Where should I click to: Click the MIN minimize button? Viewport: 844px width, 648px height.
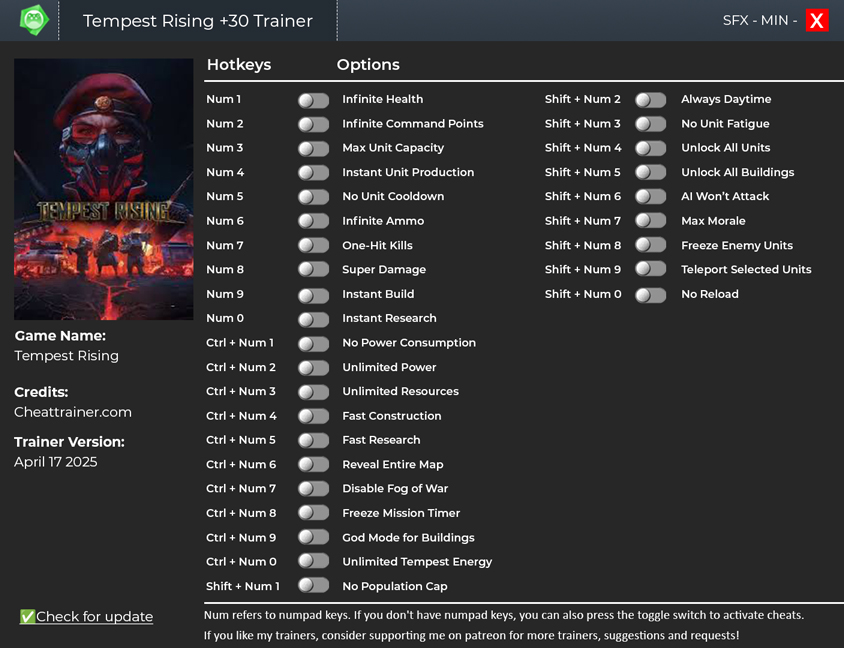[774, 20]
